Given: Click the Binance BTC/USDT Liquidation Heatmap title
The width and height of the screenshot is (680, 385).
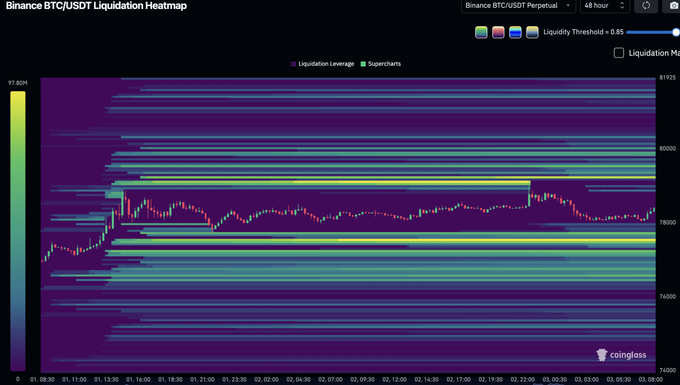Looking at the screenshot, I should coord(96,6).
